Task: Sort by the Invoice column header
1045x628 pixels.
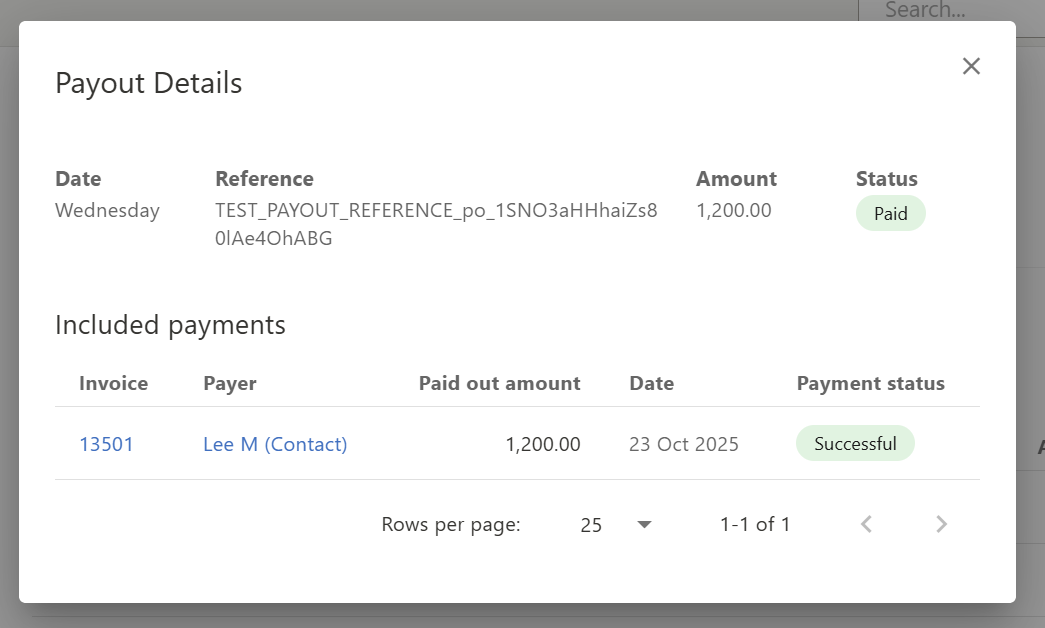Action: tap(113, 383)
